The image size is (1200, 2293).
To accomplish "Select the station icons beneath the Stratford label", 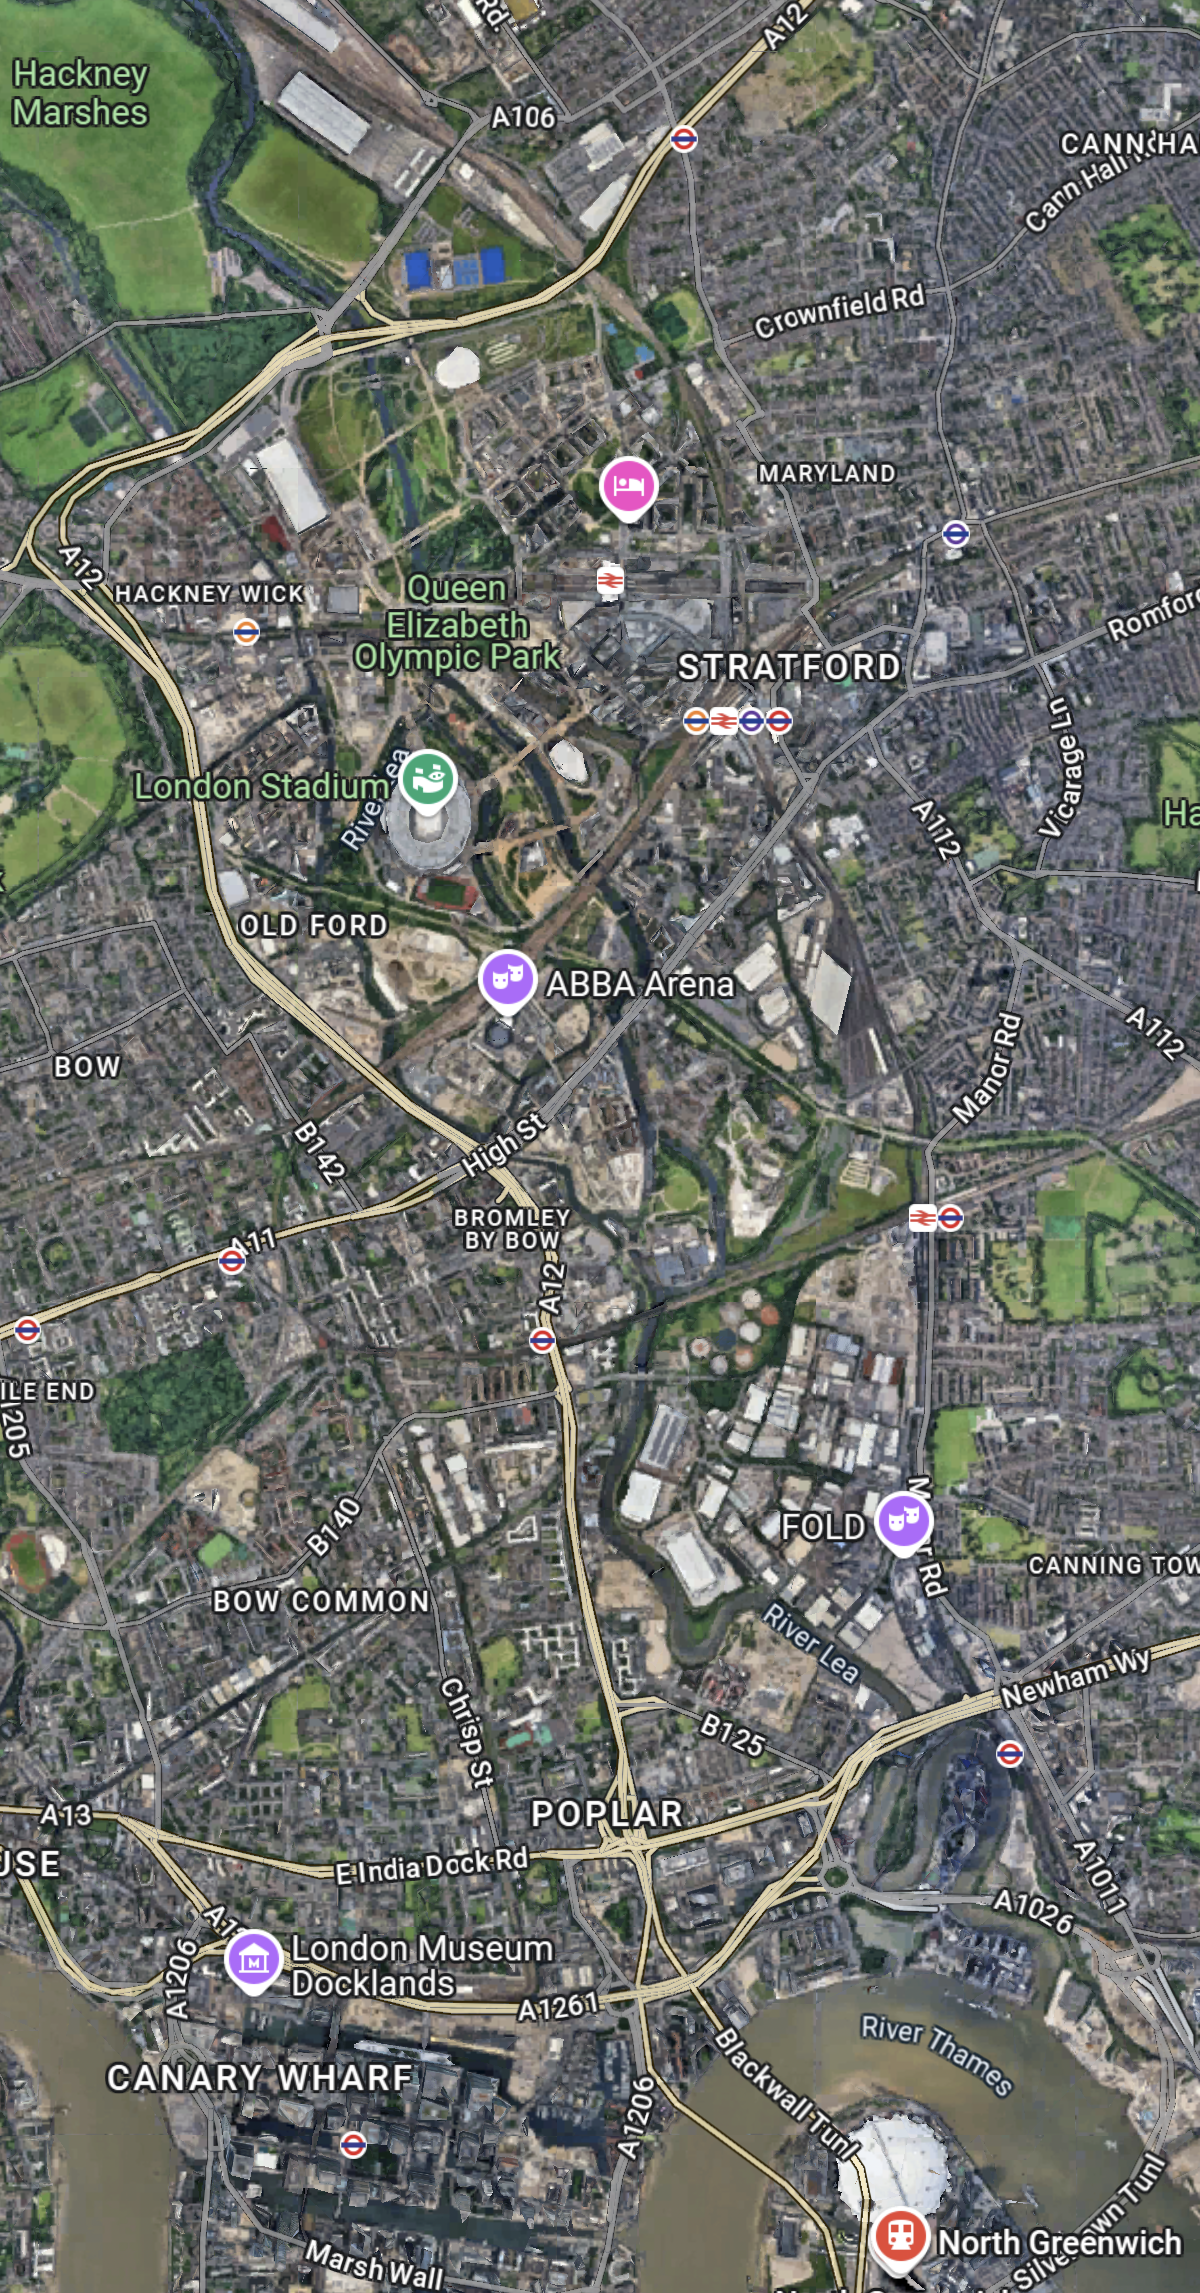I will point(738,720).
